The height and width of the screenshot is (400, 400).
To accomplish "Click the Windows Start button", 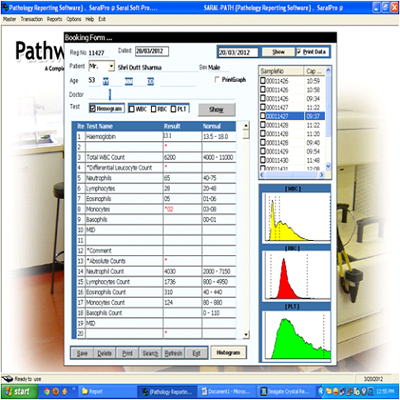I will click(x=19, y=391).
